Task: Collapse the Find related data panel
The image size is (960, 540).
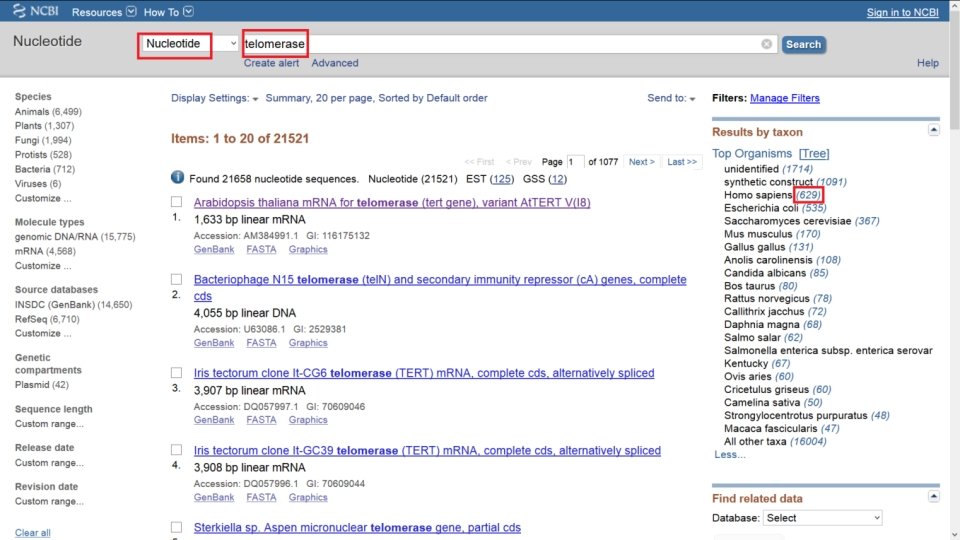Action: point(933,497)
